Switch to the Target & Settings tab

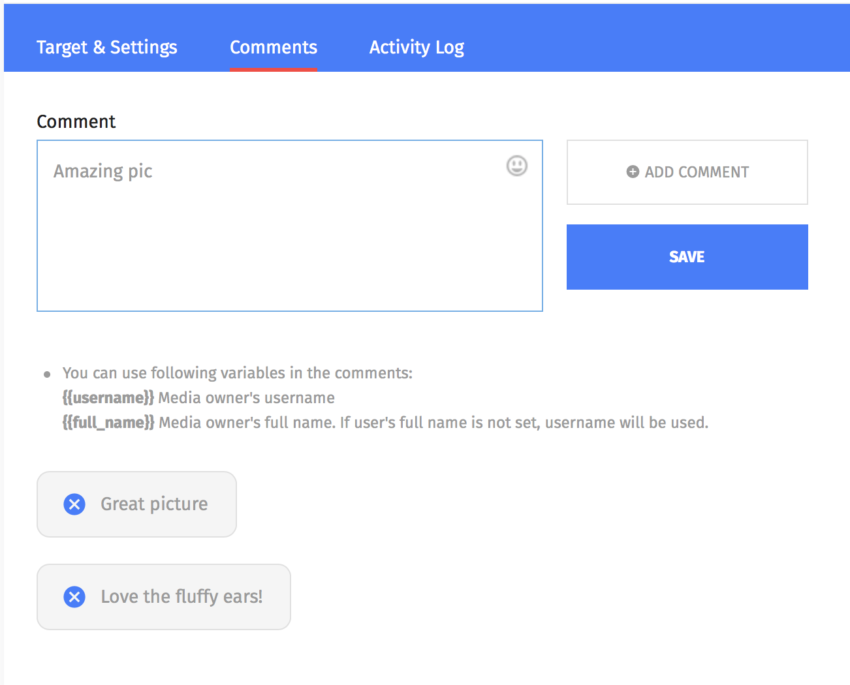click(106, 47)
